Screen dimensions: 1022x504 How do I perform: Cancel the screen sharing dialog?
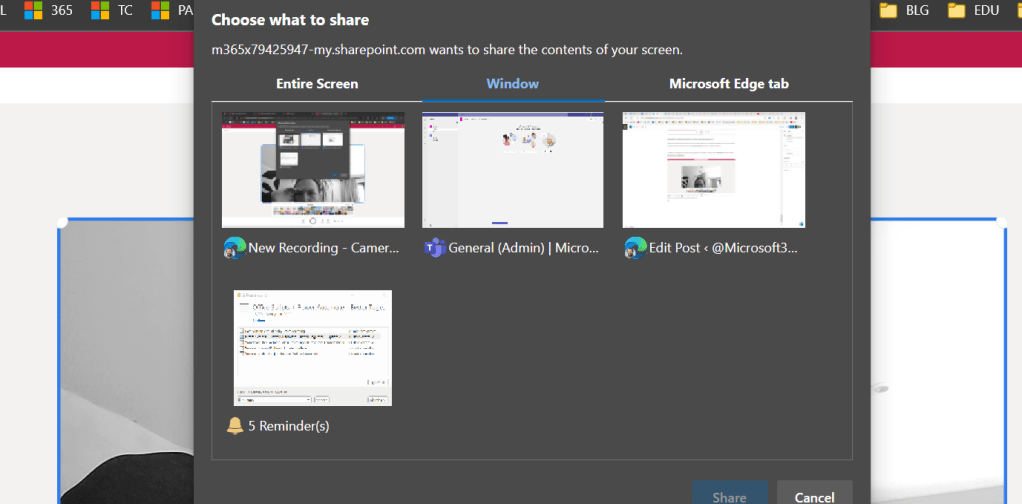(x=814, y=496)
